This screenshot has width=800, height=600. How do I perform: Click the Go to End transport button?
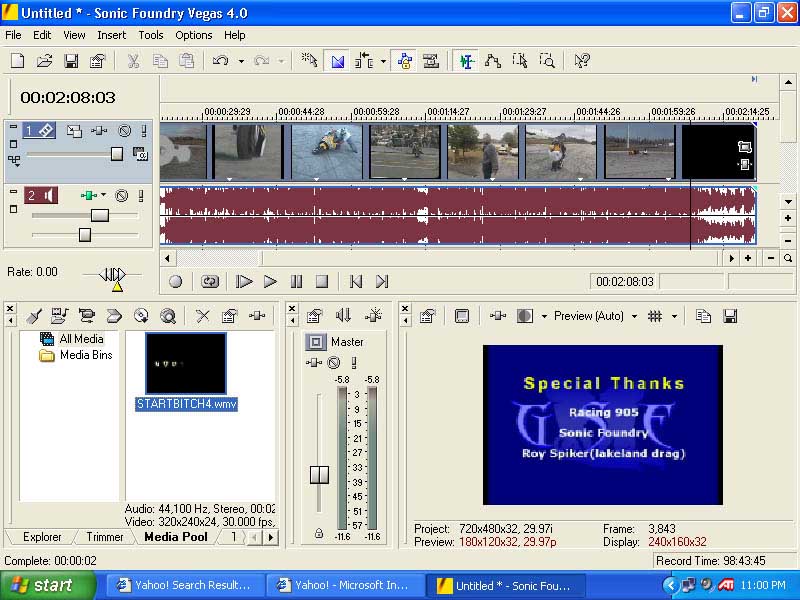pos(381,282)
